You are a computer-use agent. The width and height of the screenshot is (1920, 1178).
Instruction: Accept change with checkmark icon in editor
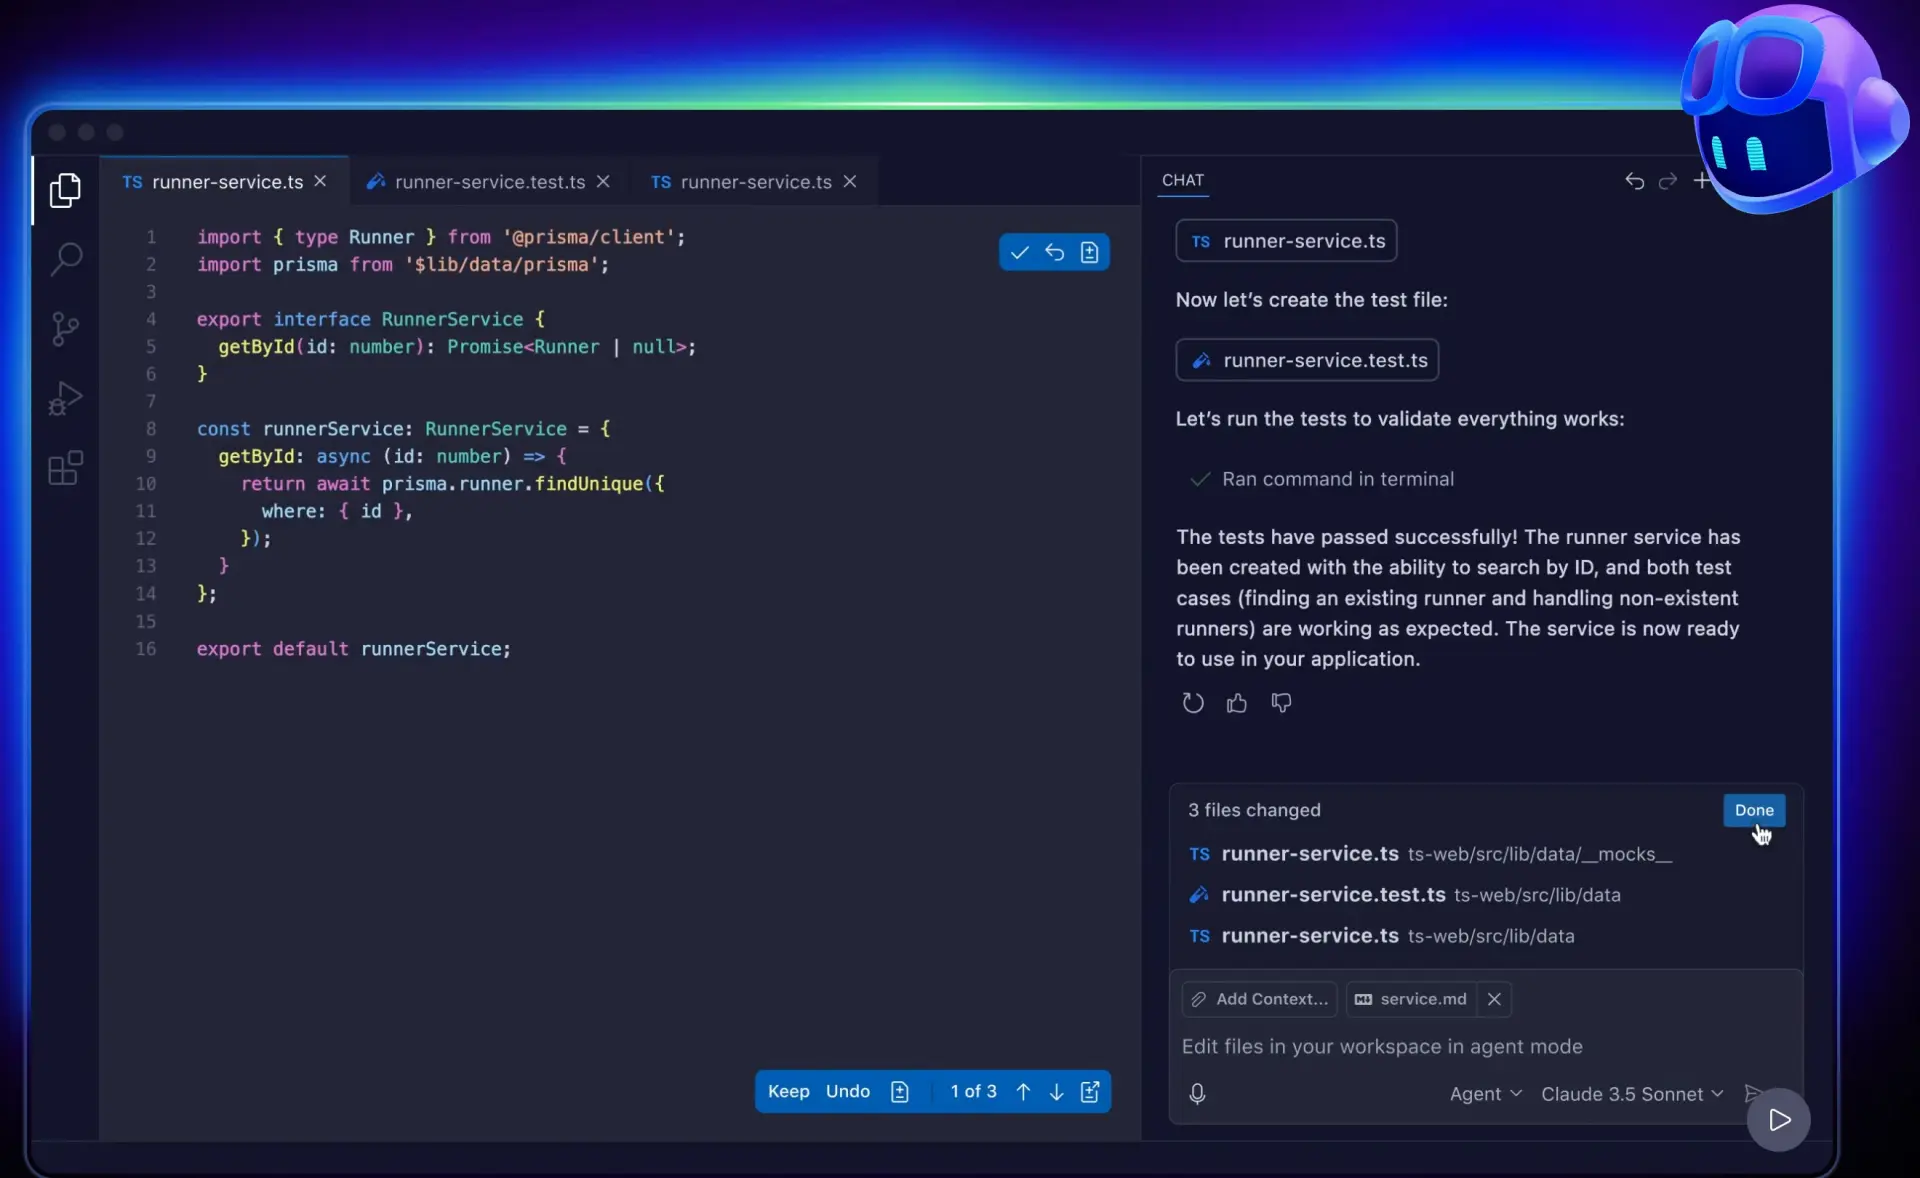point(1019,252)
